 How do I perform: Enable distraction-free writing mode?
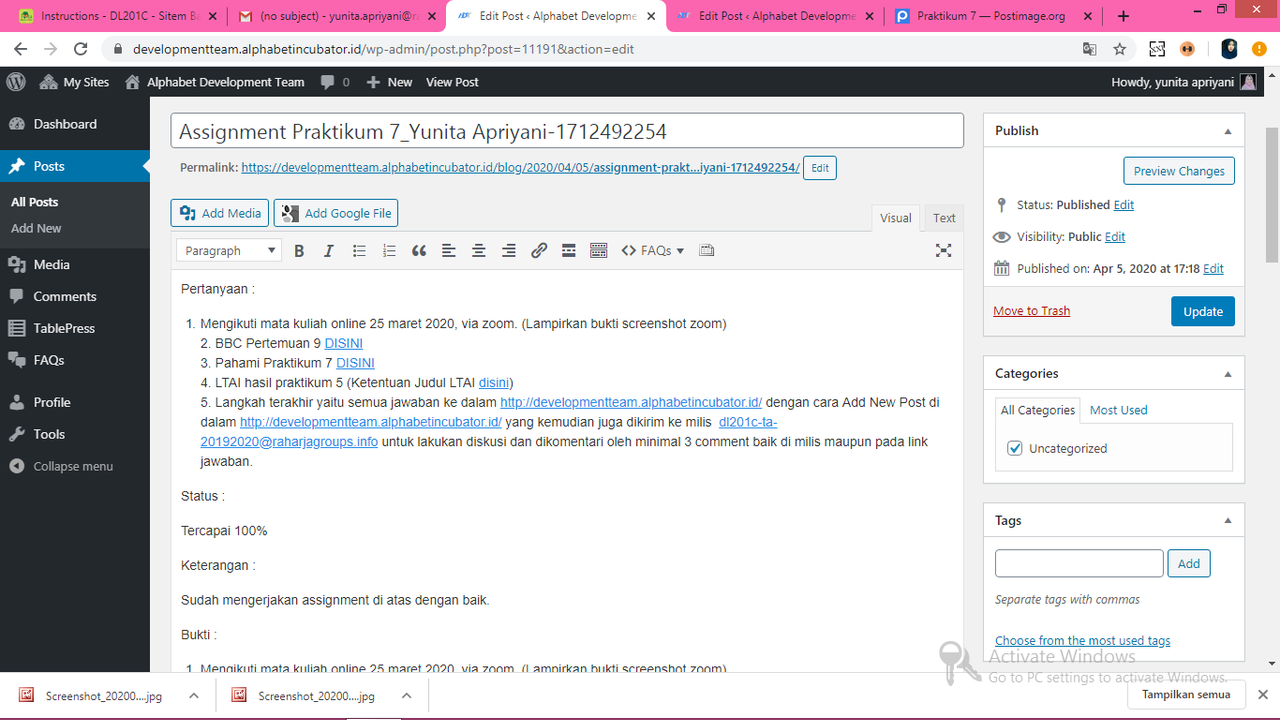pos(943,251)
